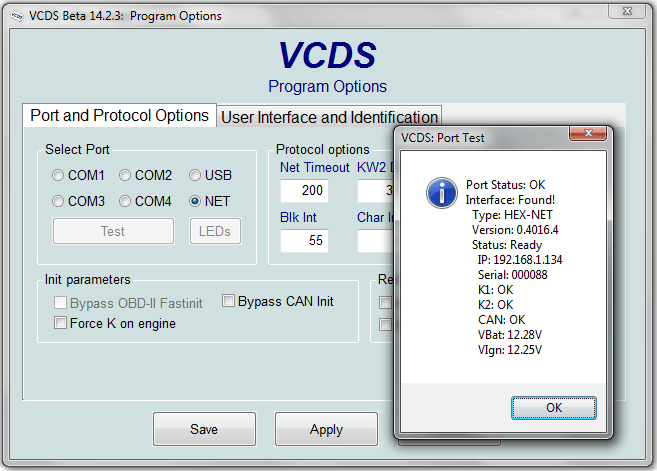
Task: Click the Protocol options group label
Action: point(323,149)
